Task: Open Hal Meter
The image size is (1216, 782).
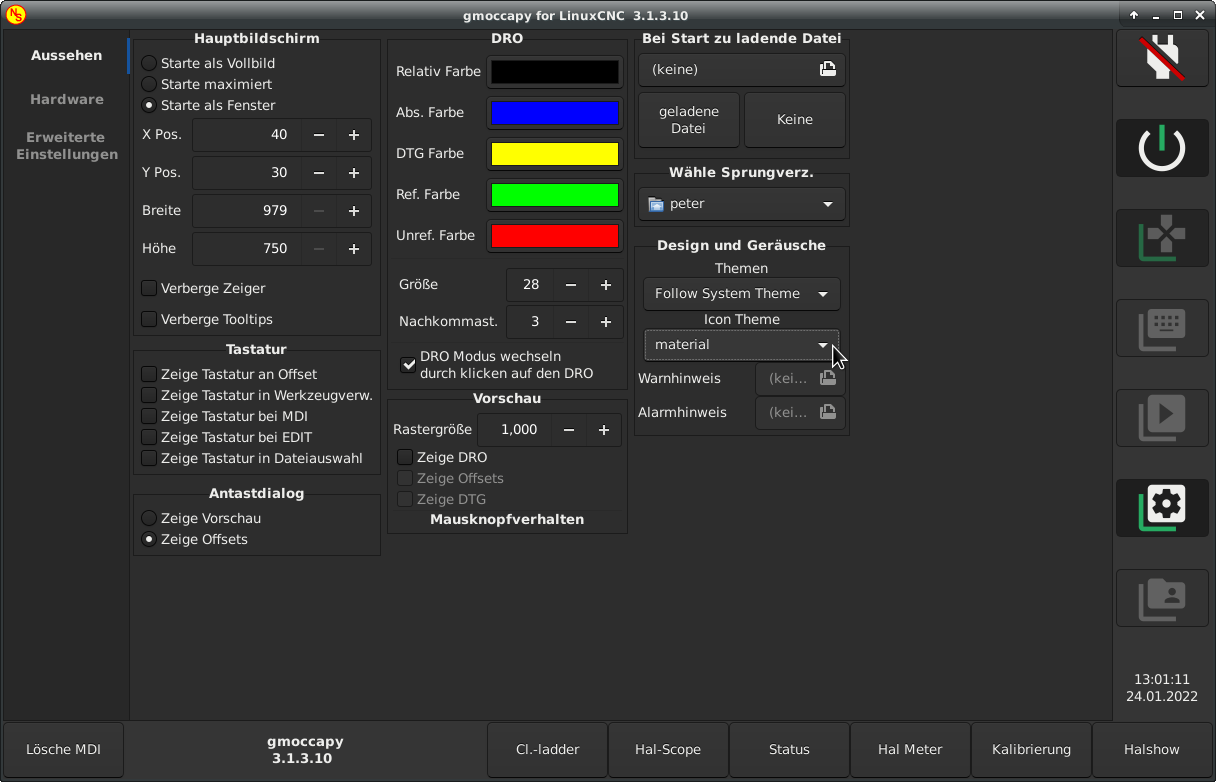Action: (910, 750)
